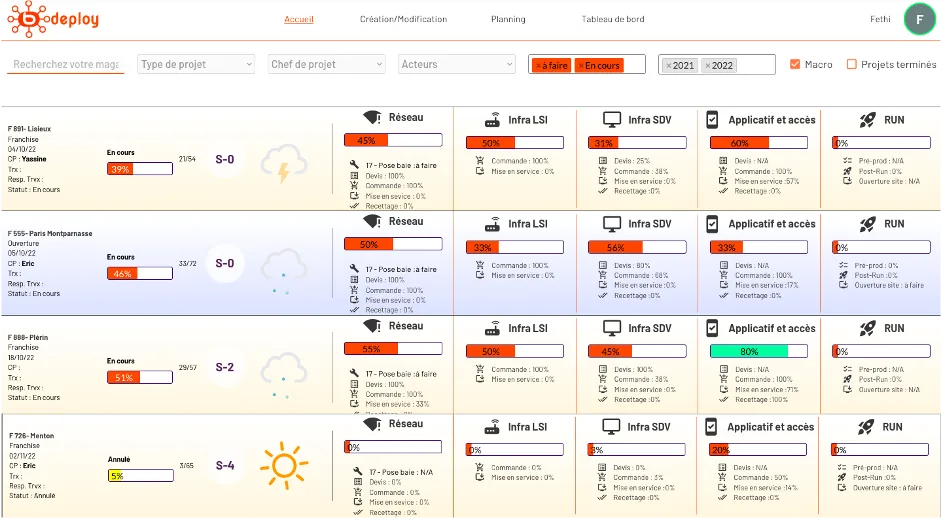Screen dimensions: 941x518
Task: Click Lisieux 39% overall progress bar
Action: pyautogui.click(x=140, y=169)
